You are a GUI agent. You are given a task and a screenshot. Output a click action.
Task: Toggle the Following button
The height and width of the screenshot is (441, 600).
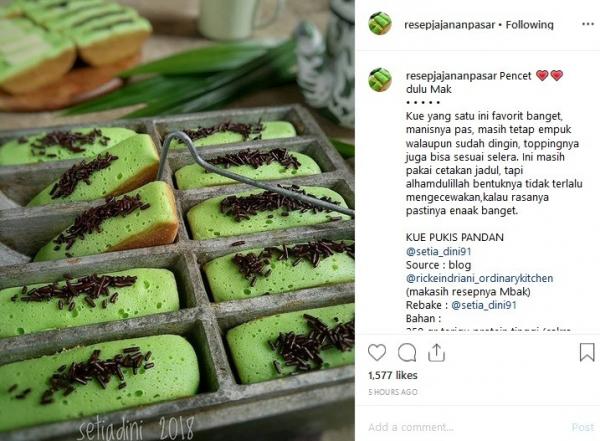(x=530, y=25)
